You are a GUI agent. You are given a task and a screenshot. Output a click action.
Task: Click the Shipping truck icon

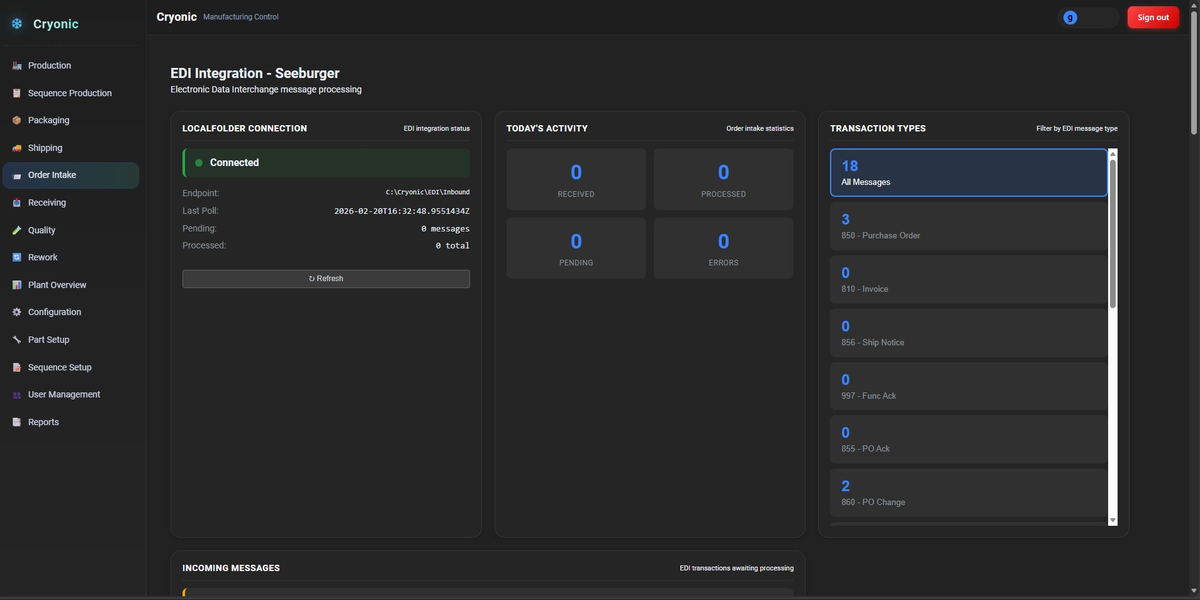(16, 147)
